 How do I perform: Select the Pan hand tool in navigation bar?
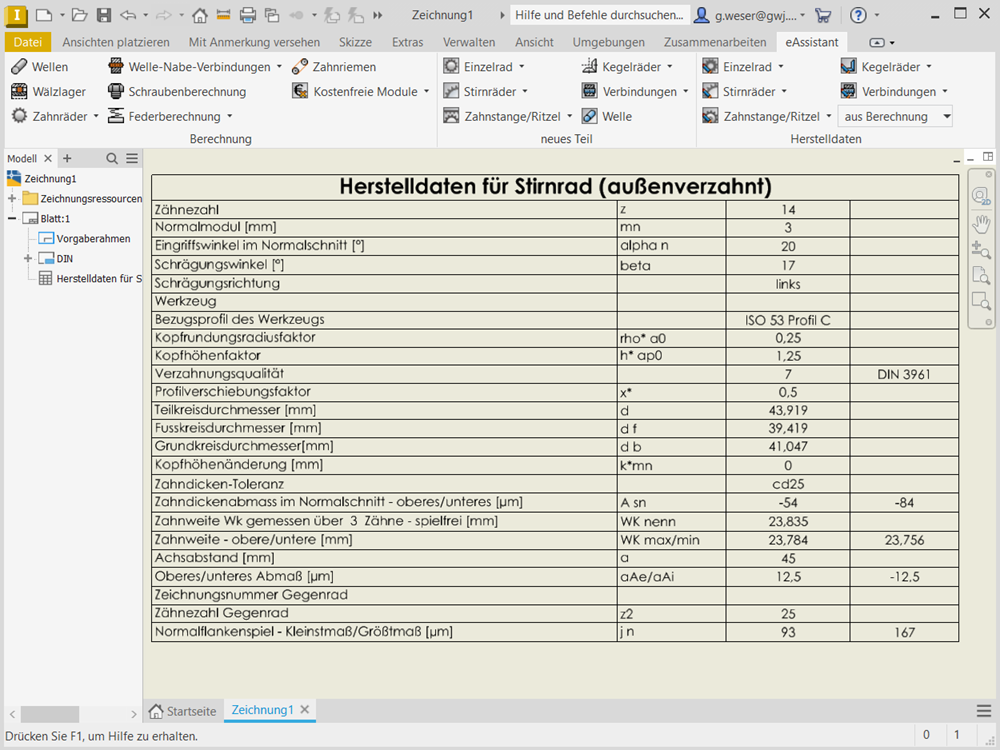pyautogui.click(x=981, y=222)
